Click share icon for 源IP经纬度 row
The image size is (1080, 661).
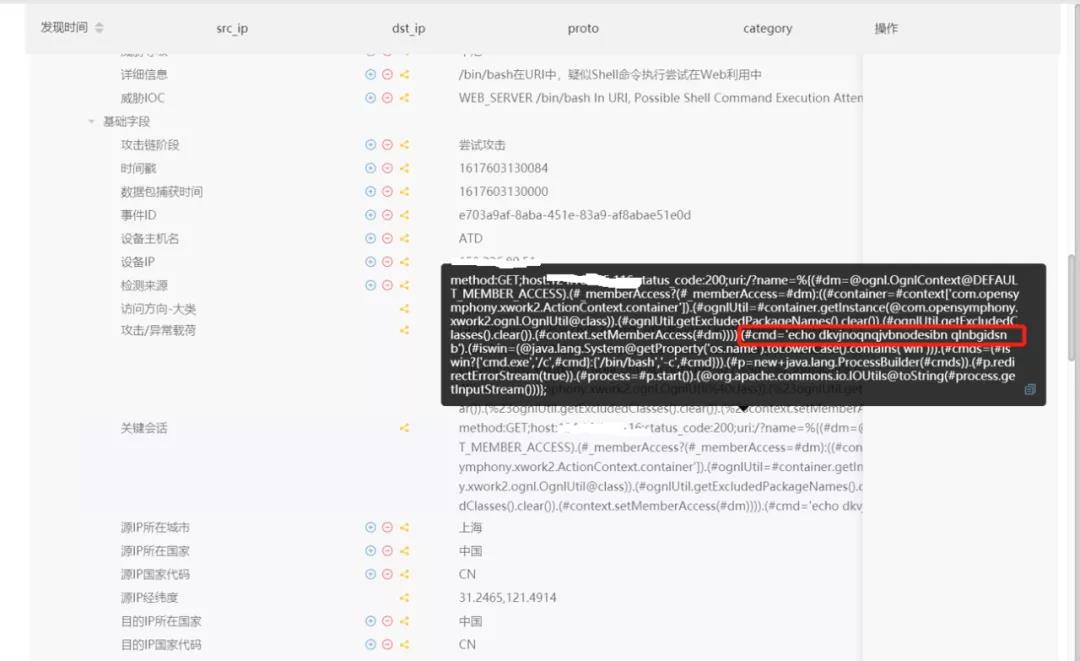(x=404, y=598)
